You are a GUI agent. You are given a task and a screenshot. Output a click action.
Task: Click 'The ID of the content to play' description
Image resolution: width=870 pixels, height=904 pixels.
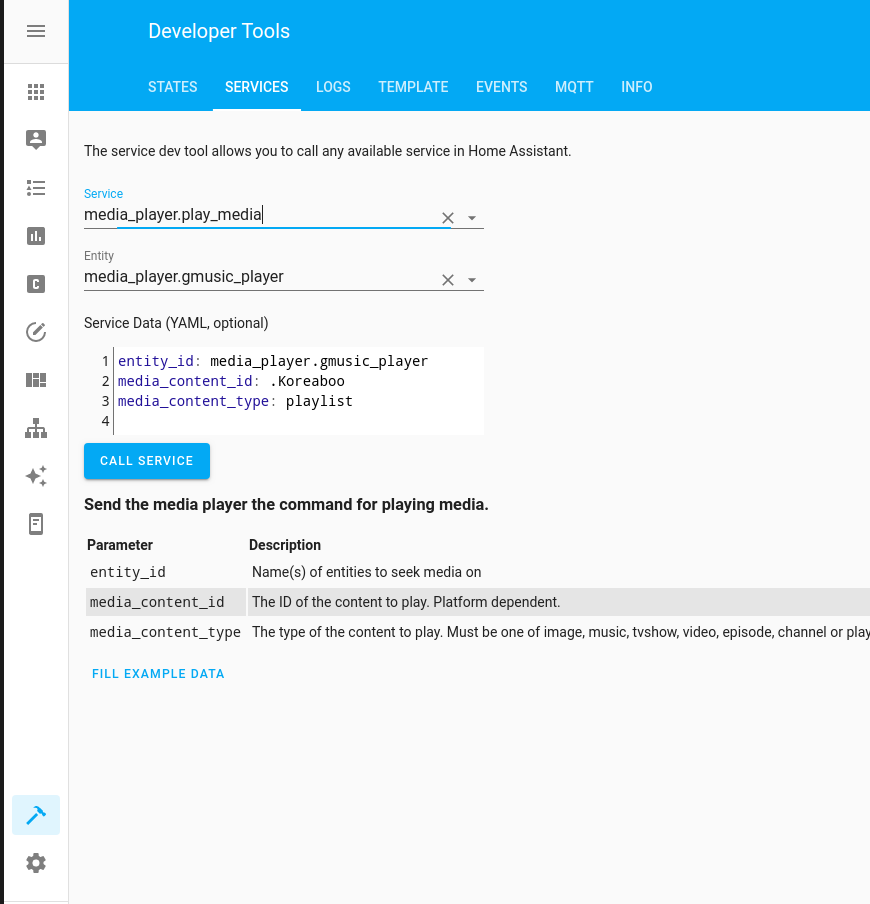click(406, 602)
